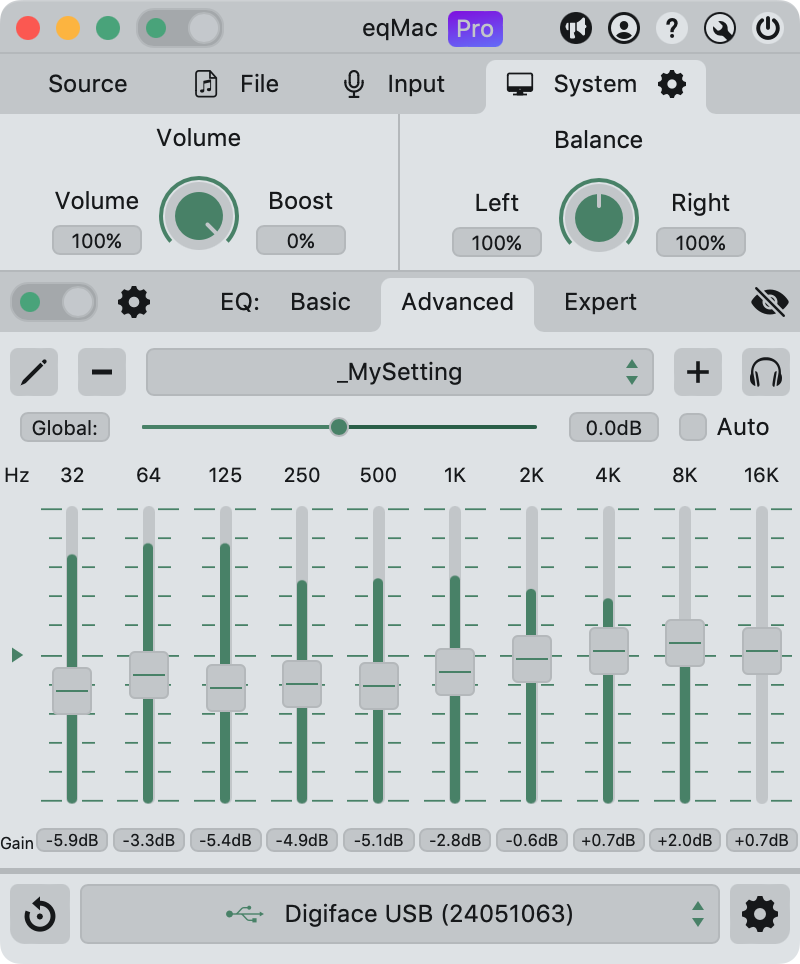
Task: Click the Global gain slider handle
Action: [x=339, y=427]
